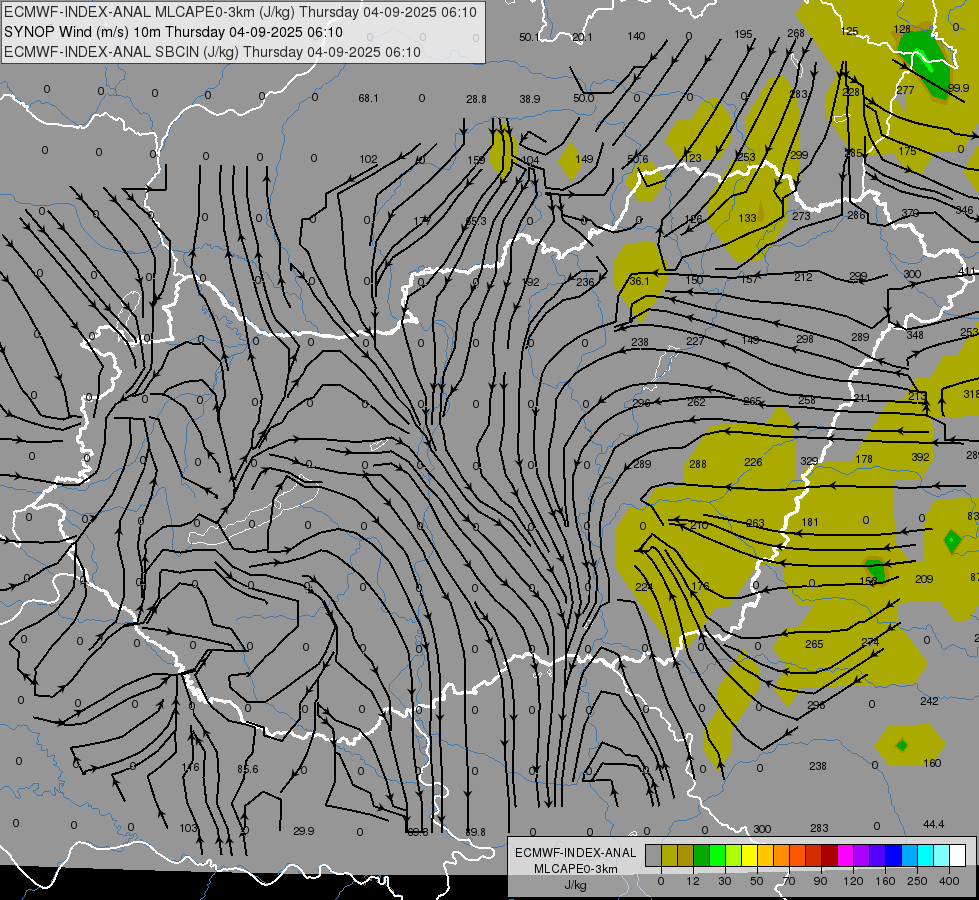Viewport: 979px width, 900px height.
Task: Click the map value 209
Action: [924, 579]
